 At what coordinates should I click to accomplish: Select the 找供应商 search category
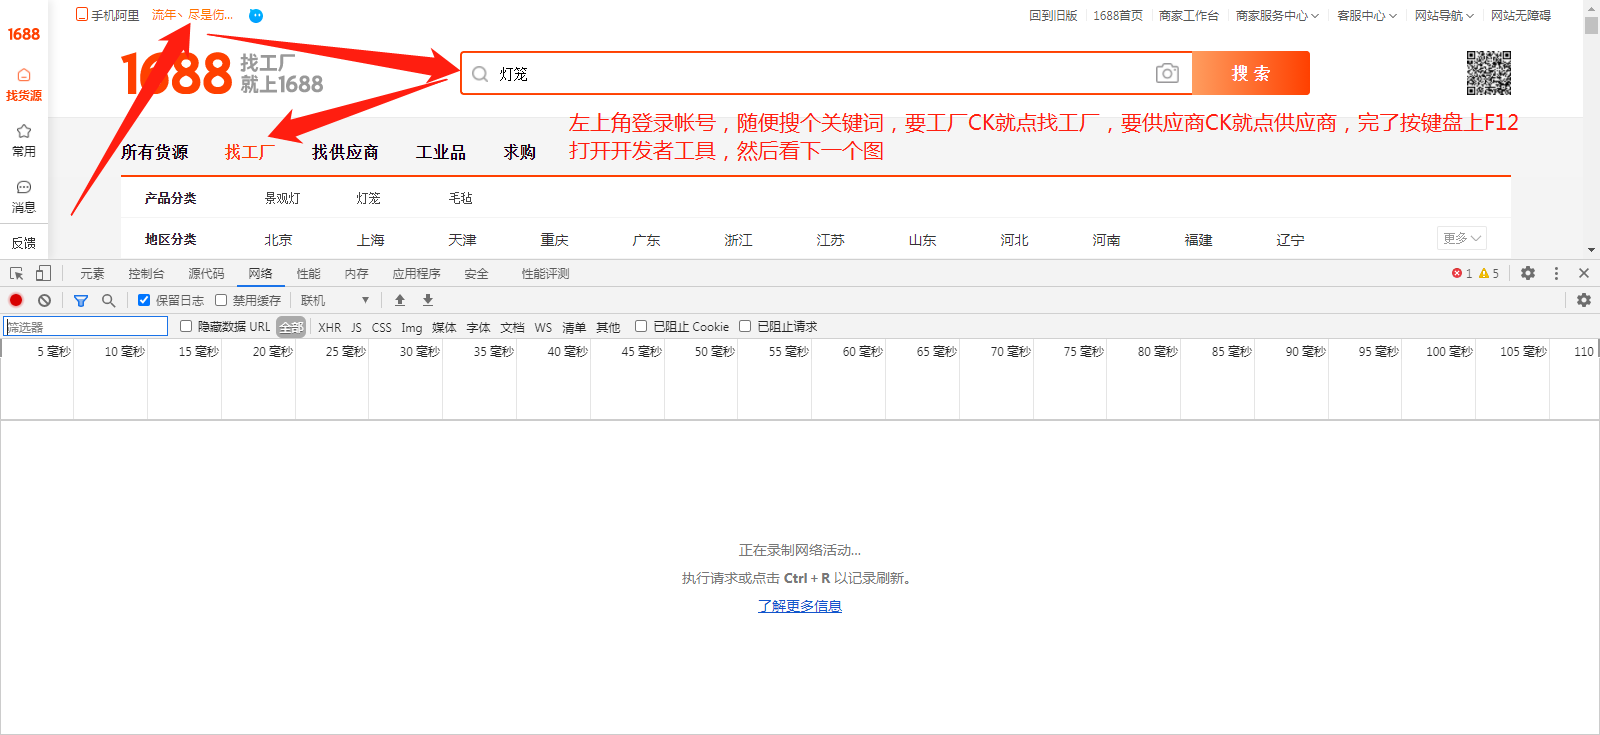tap(345, 152)
